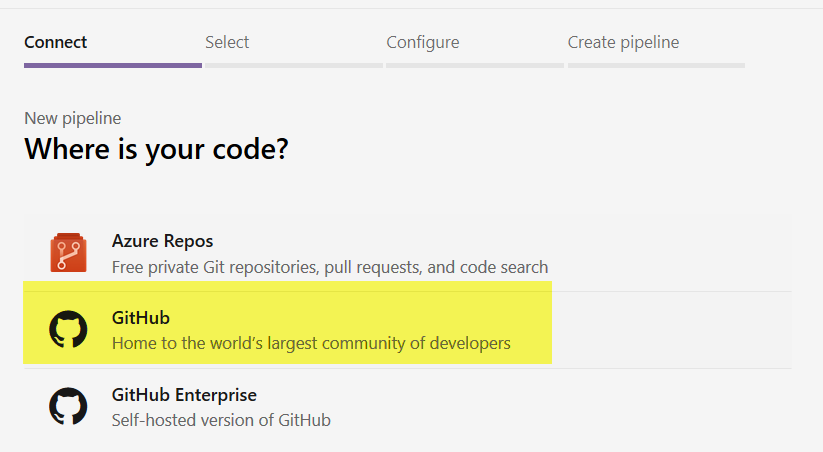Click the GitHub octocat icon in the highlighted row
The image size is (823, 452).
68,329
